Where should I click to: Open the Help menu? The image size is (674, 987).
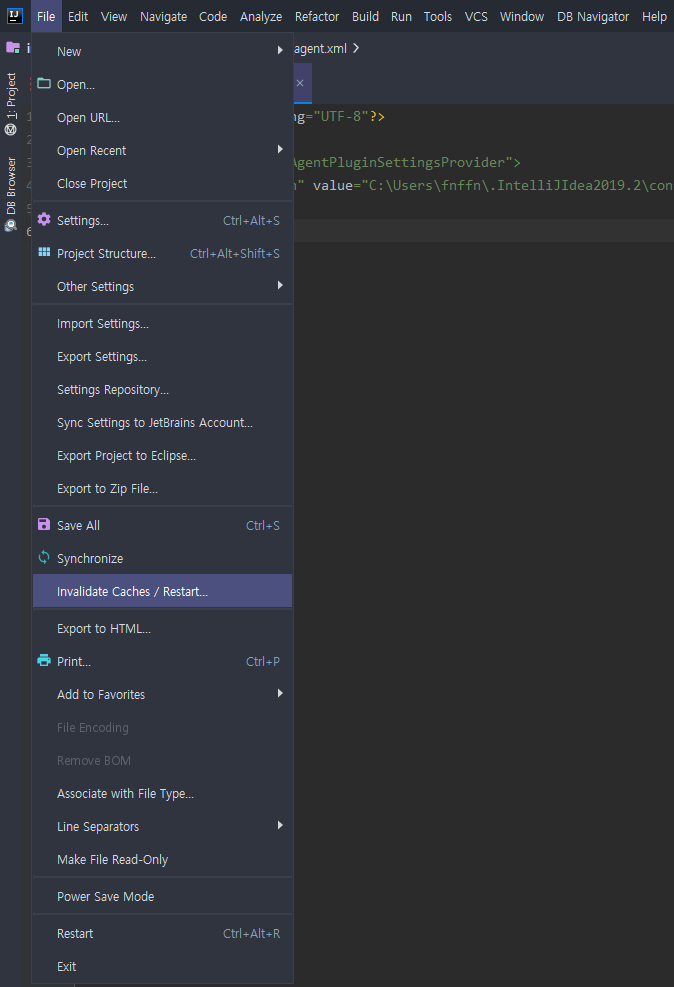click(654, 16)
